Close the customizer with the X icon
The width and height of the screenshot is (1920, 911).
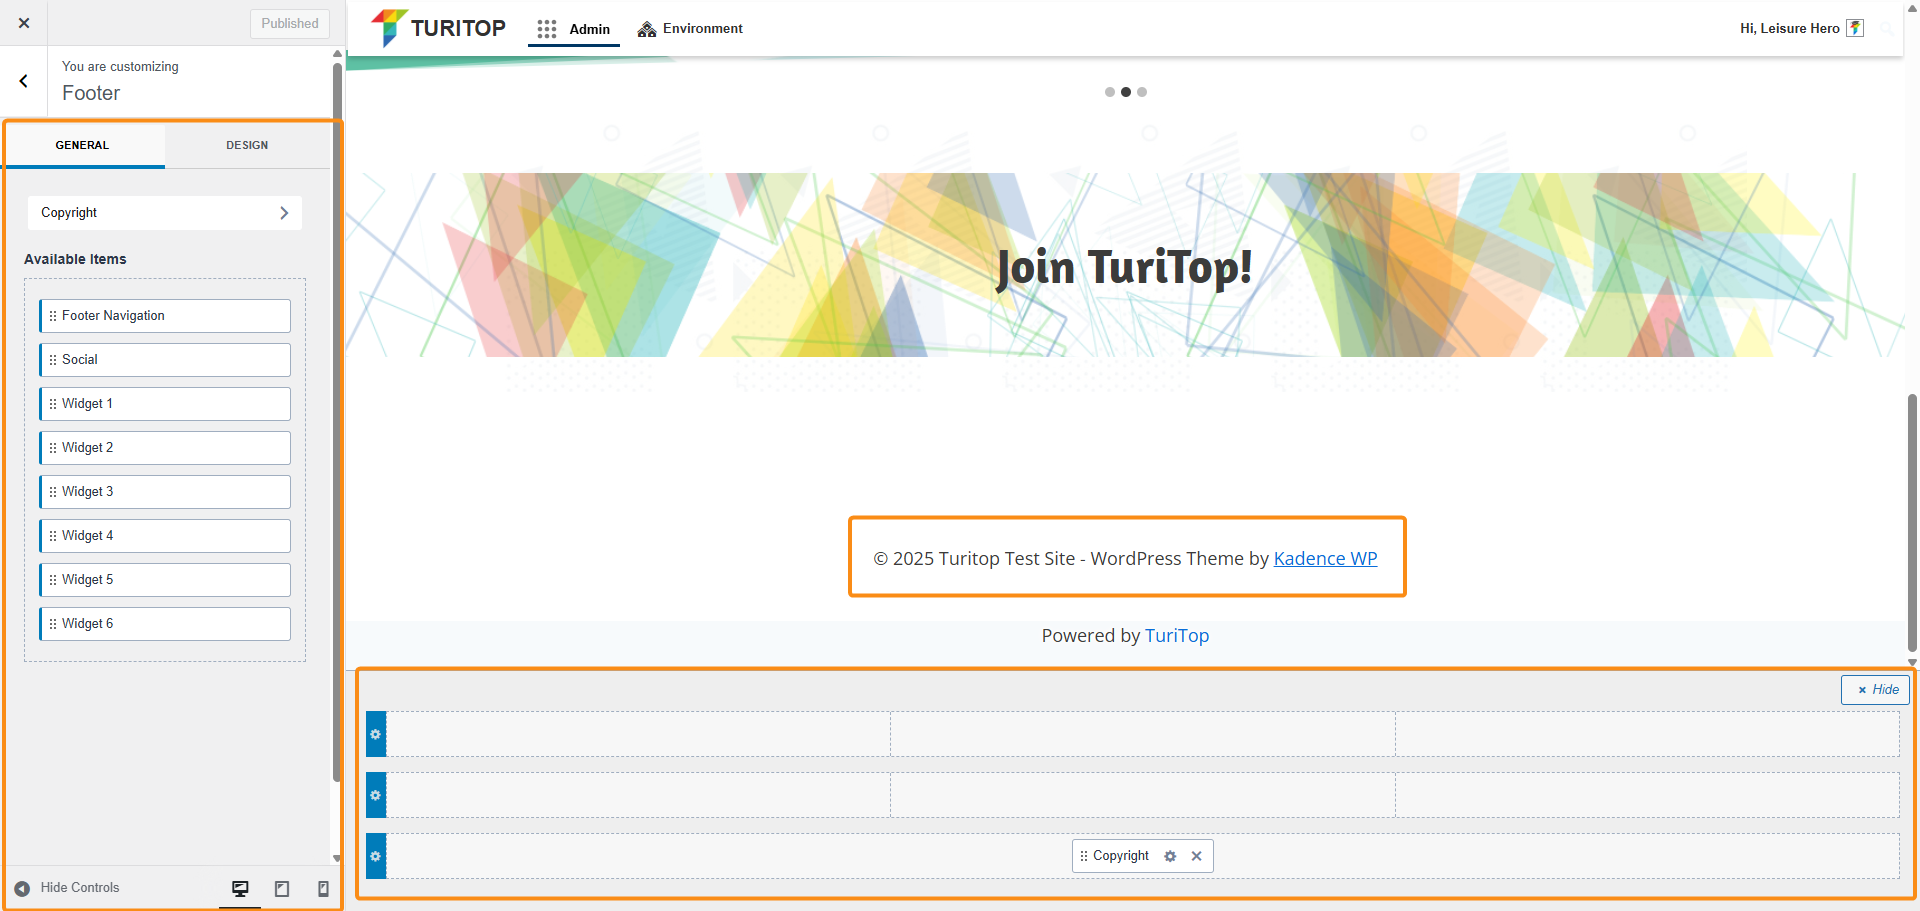(x=24, y=23)
